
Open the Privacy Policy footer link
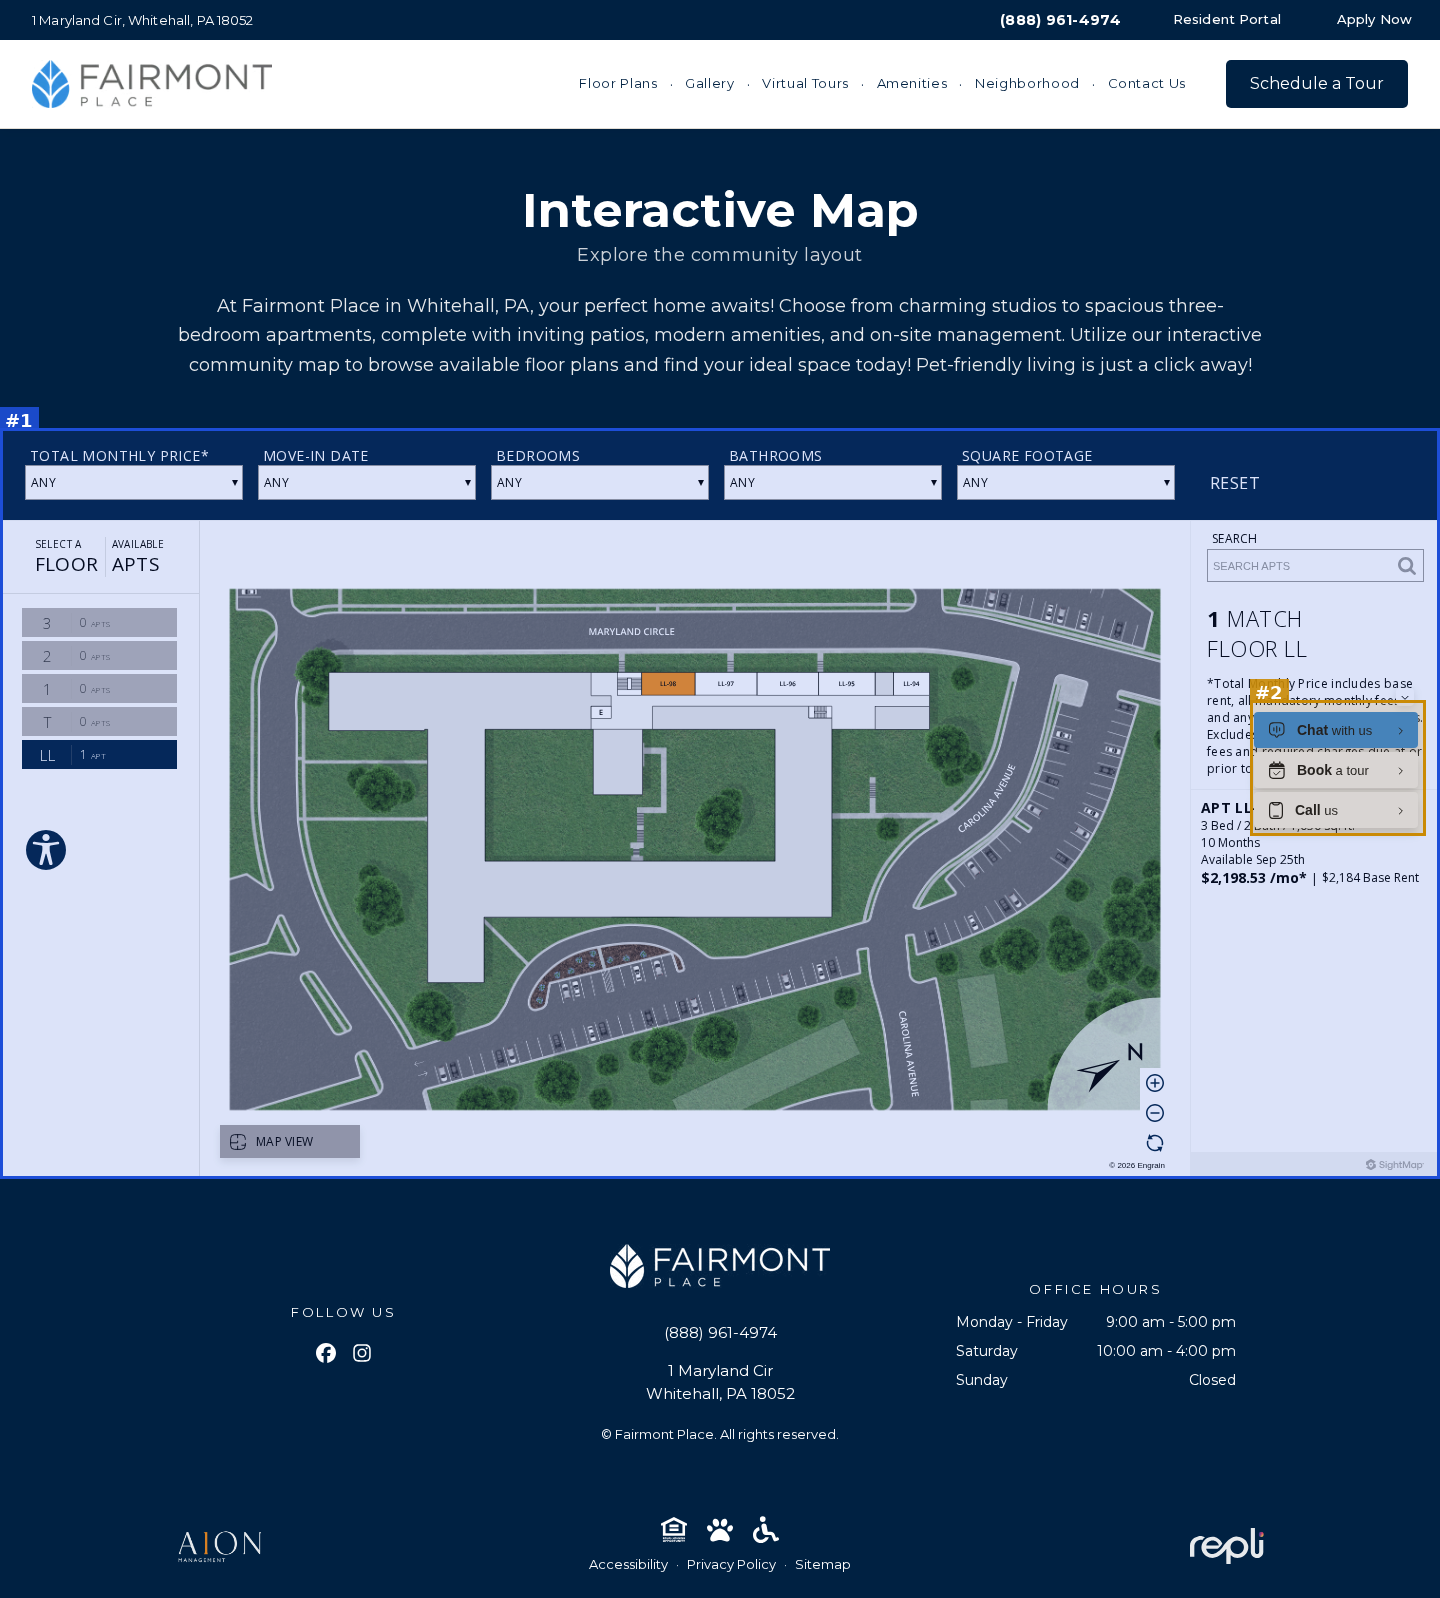tap(731, 1565)
